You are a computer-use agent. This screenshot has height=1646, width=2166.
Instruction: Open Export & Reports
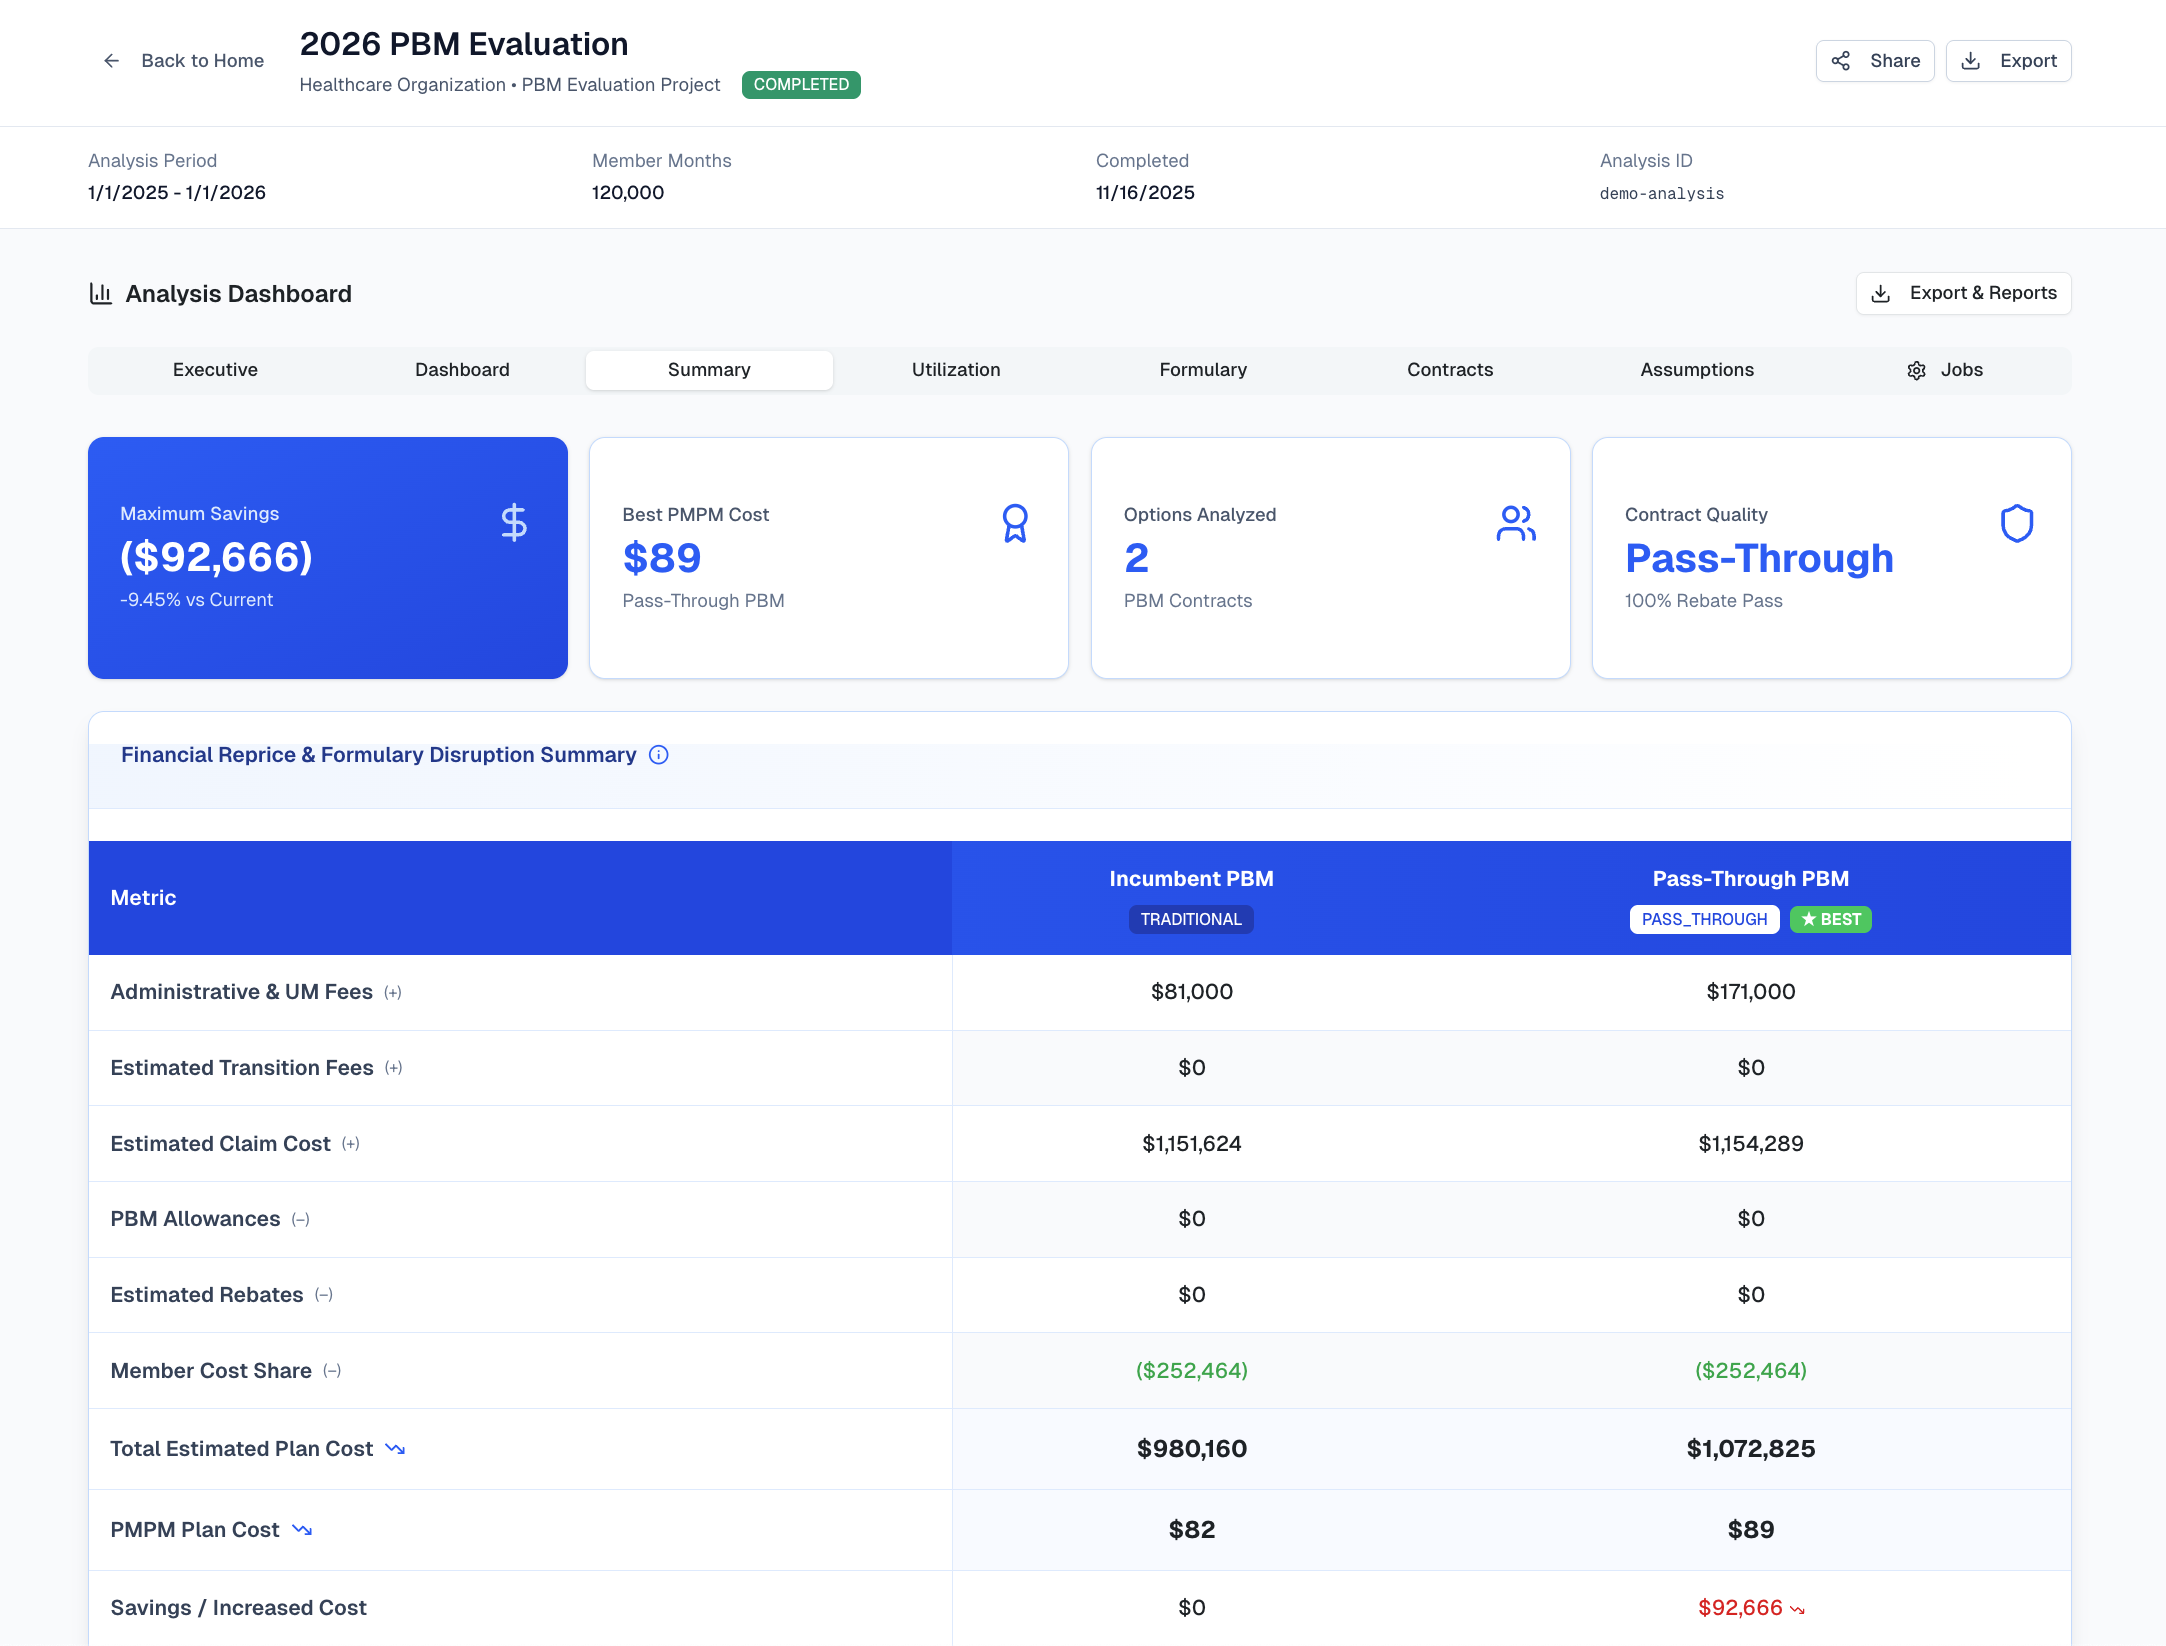tap(1963, 293)
